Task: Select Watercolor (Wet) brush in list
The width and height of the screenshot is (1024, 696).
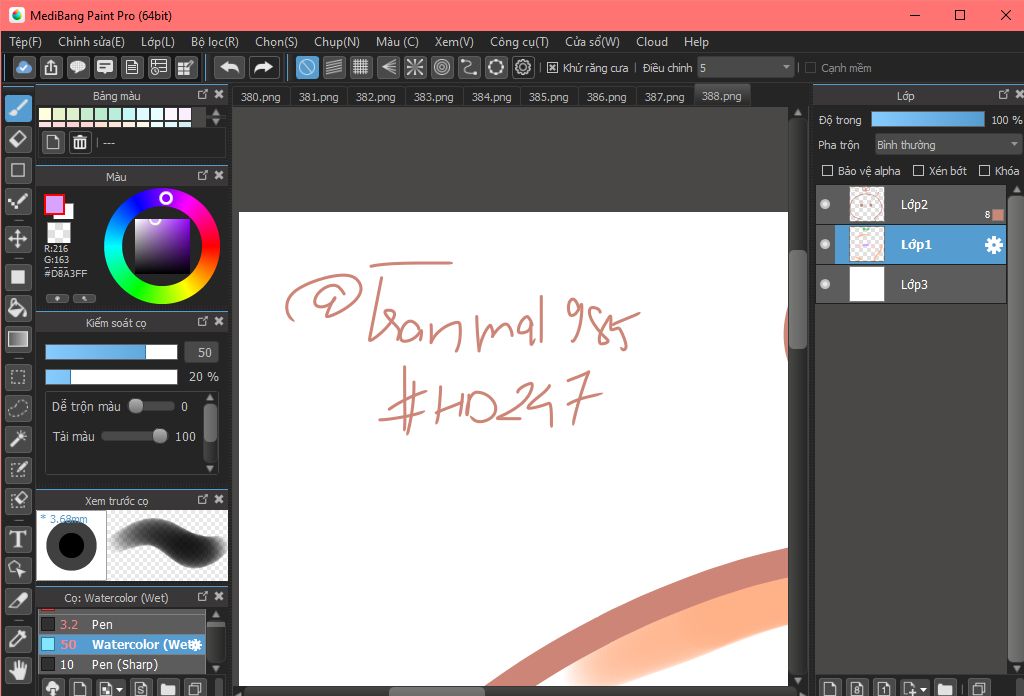Action: [x=122, y=644]
